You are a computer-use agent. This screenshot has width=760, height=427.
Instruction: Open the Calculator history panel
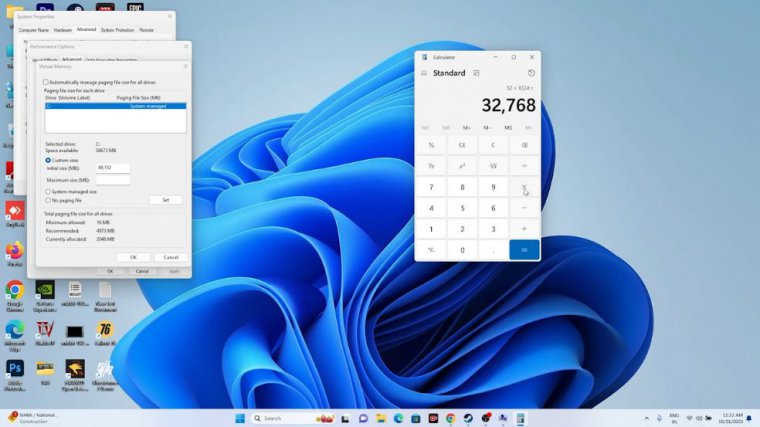[531, 73]
